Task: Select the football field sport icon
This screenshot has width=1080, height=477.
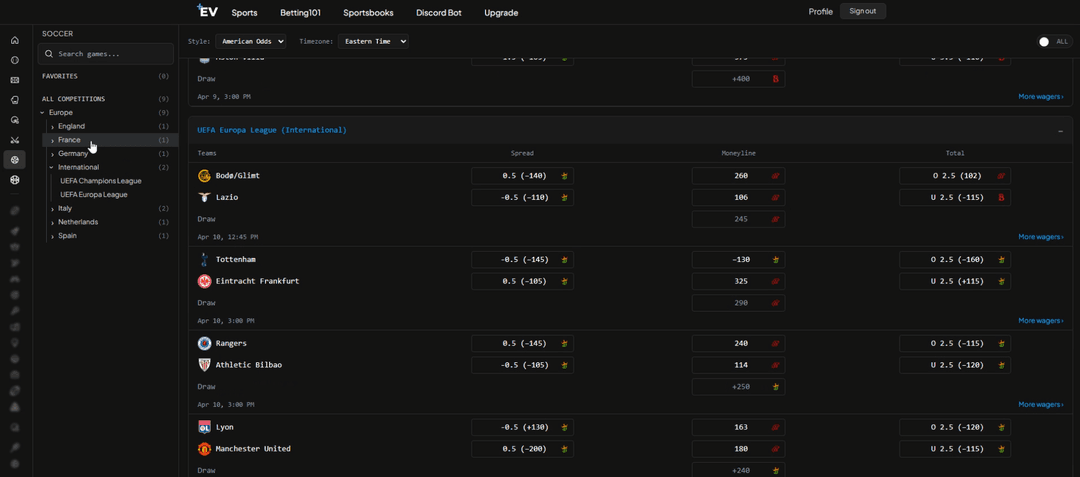Action: click(14, 81)
